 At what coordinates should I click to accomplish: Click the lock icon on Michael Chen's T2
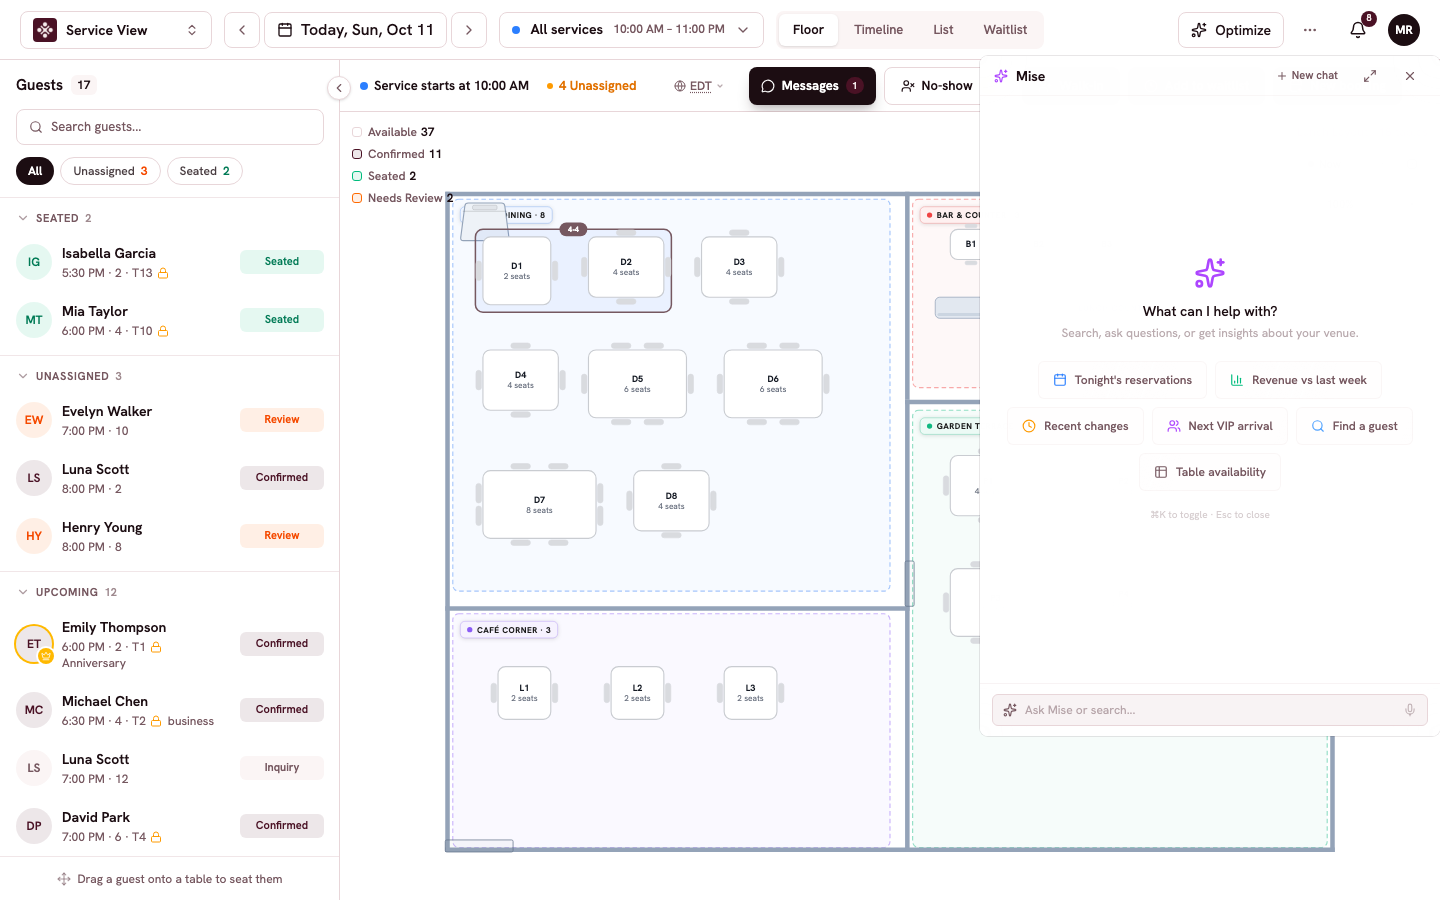point(156,721)
